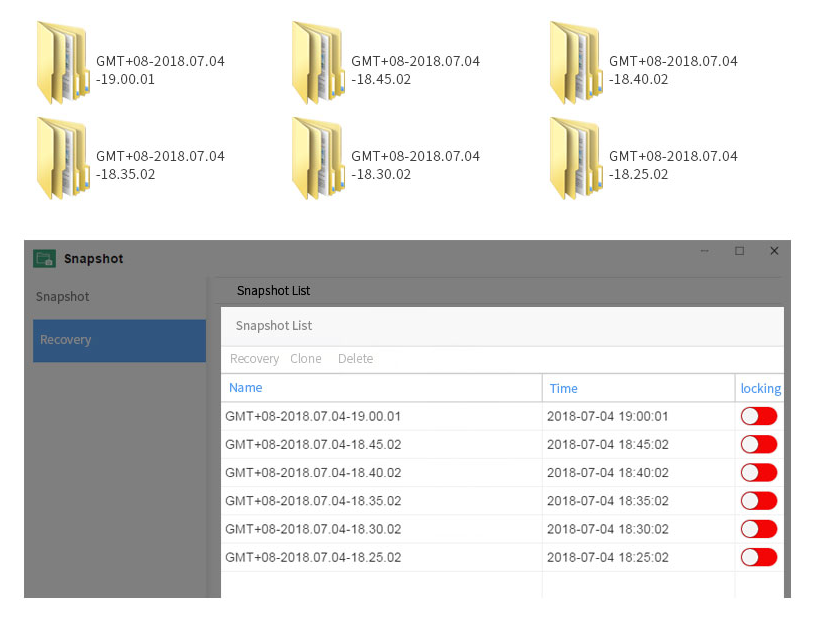Click the Delete action button
Image resolution: width=820 pixels, height=620 pixels.
point(355,359)
